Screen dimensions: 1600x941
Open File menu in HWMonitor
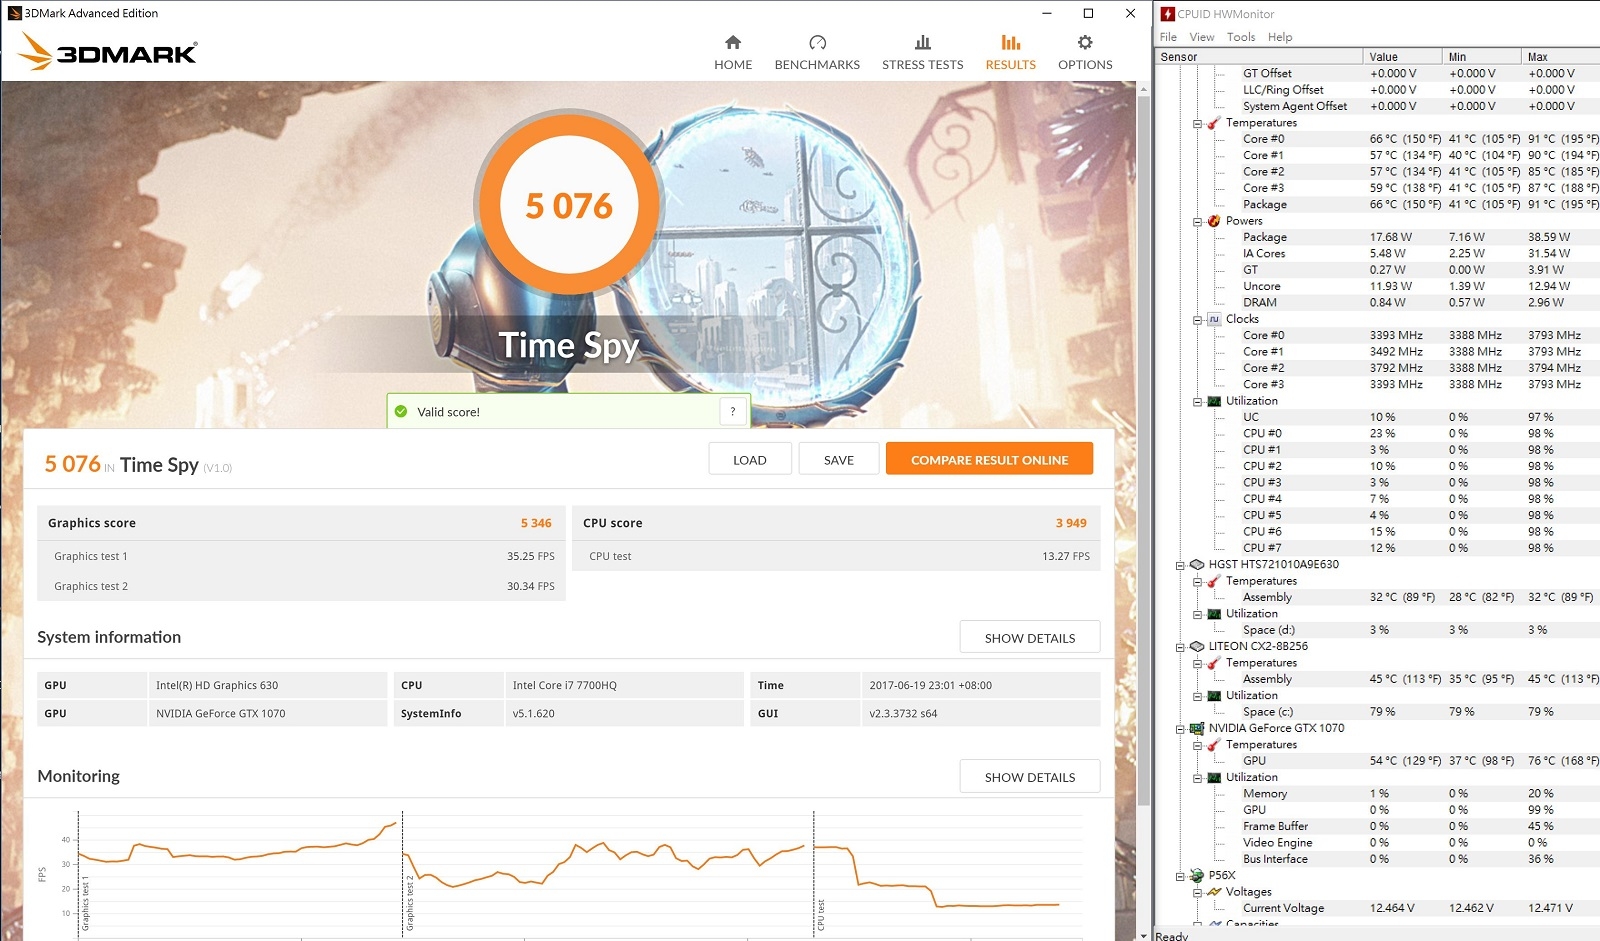coord(1168,37)
